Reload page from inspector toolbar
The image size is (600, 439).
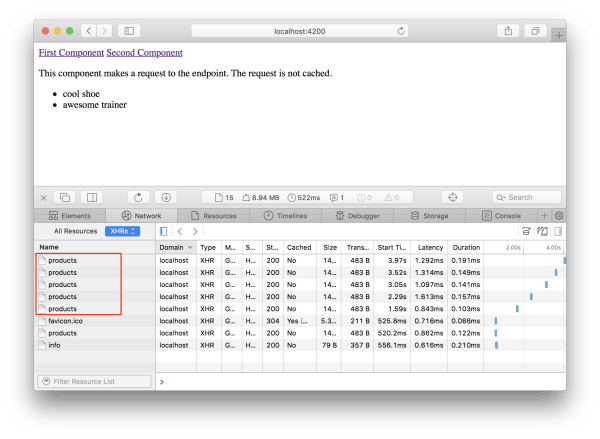(x=138, y=197)
